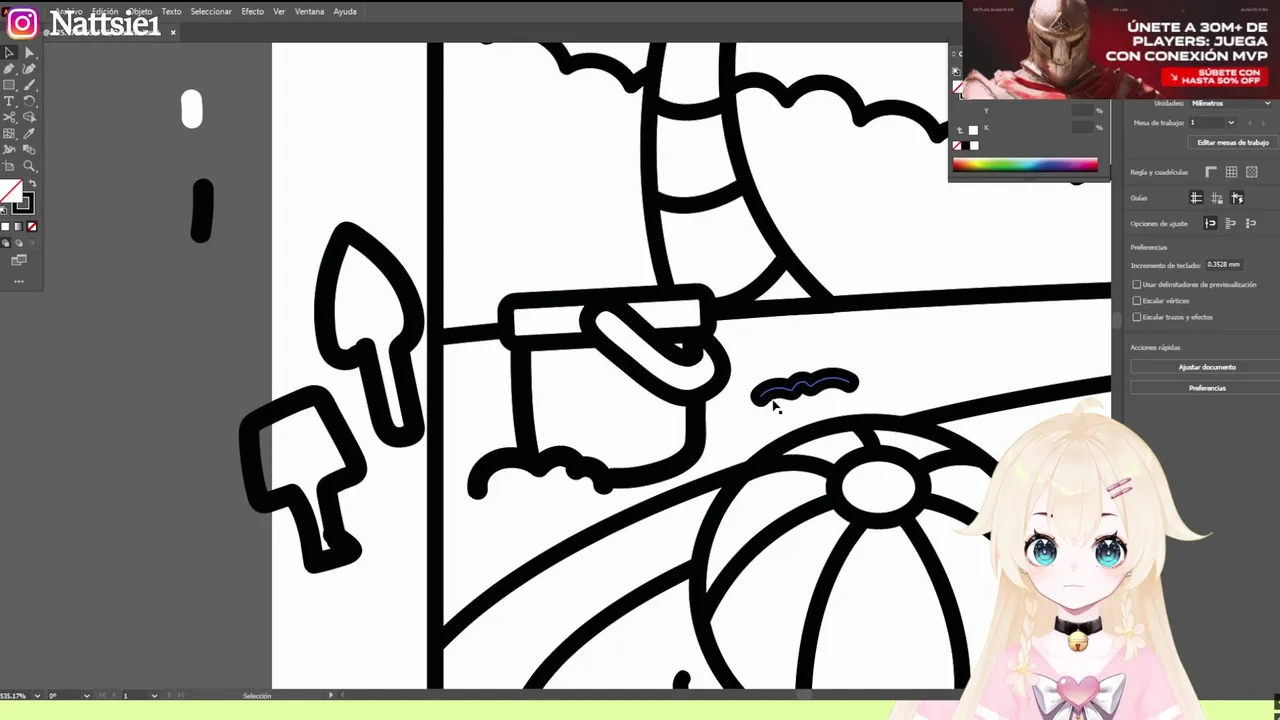The height and width of the screenshot is (720, 1280).
Task: Open Instagram logo in stream overlay
Action: [22, 22]
